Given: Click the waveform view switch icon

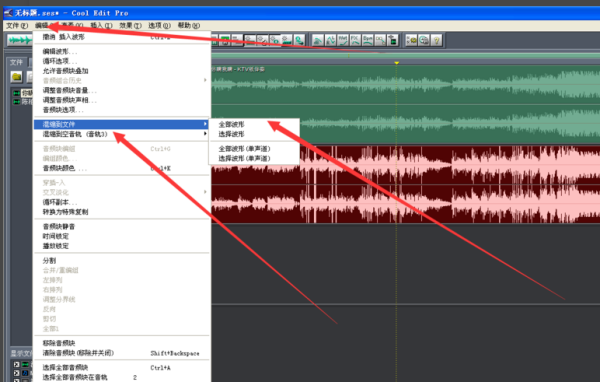Looking at the screenshot, I should click(19, 40).
